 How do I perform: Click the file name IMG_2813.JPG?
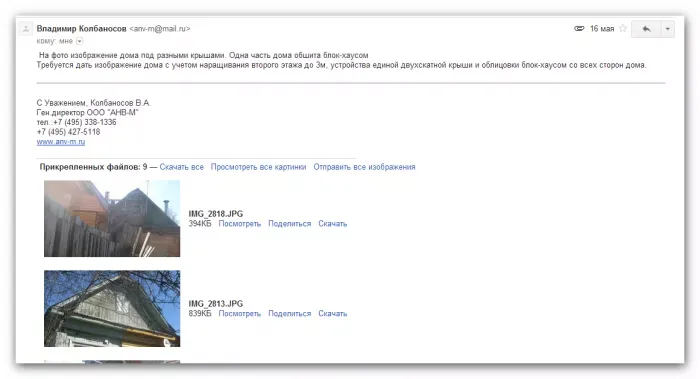216,304
